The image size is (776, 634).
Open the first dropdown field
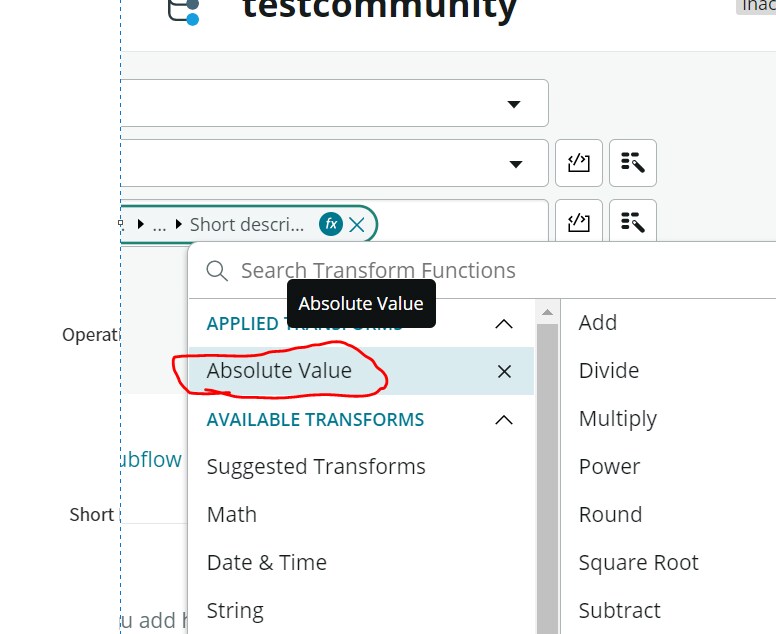[x=514, y=103]
